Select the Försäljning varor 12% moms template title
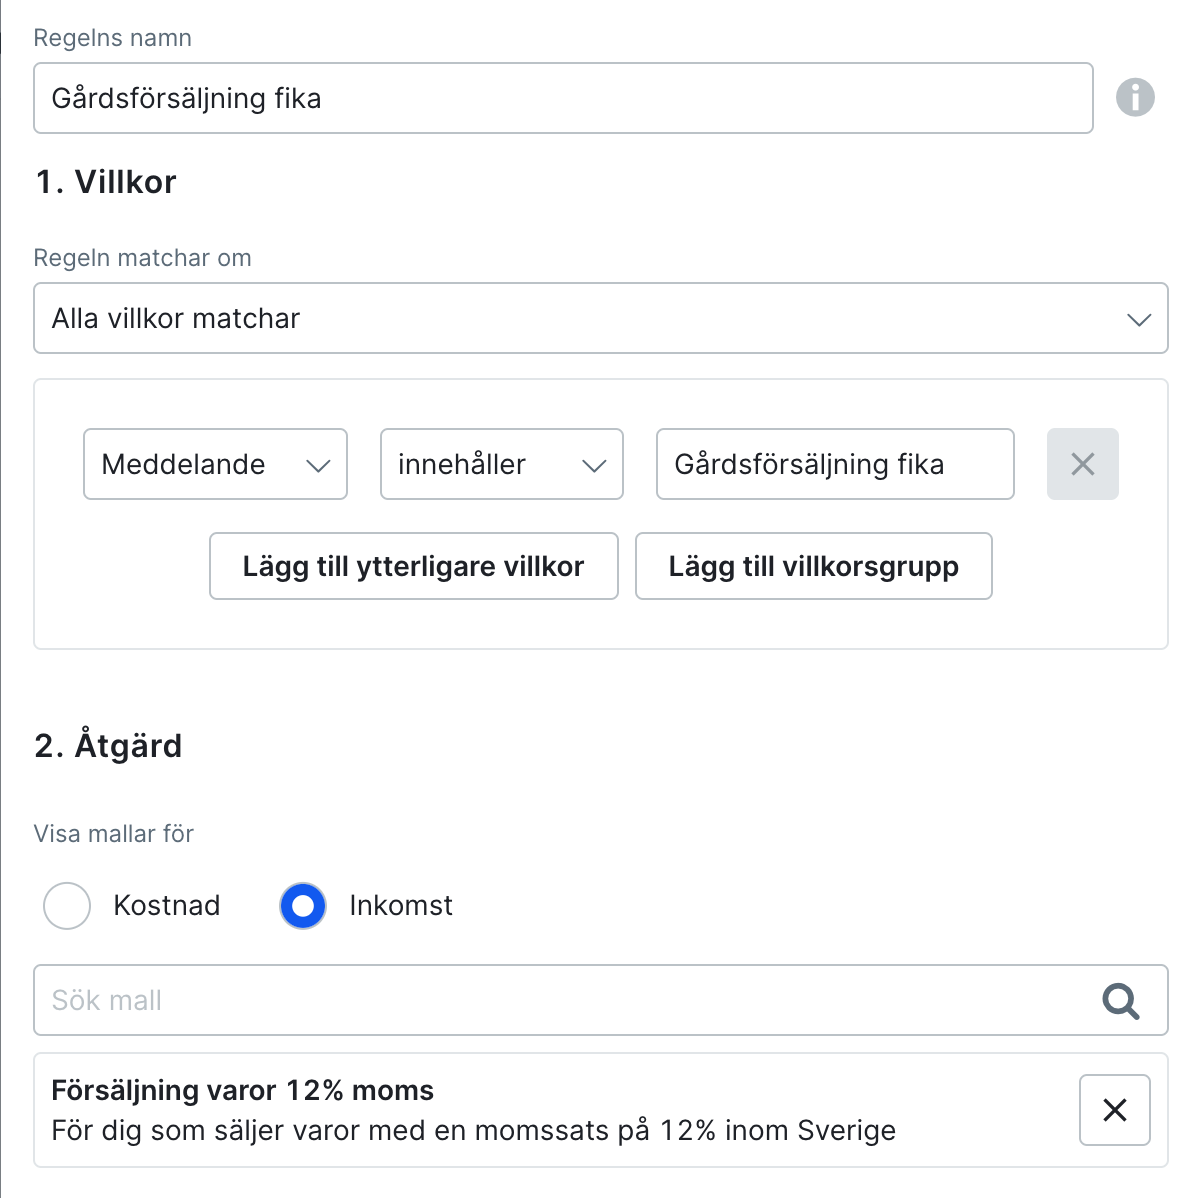The height and width of the screenshot is (1198, 1200). tap(243, 1090)
